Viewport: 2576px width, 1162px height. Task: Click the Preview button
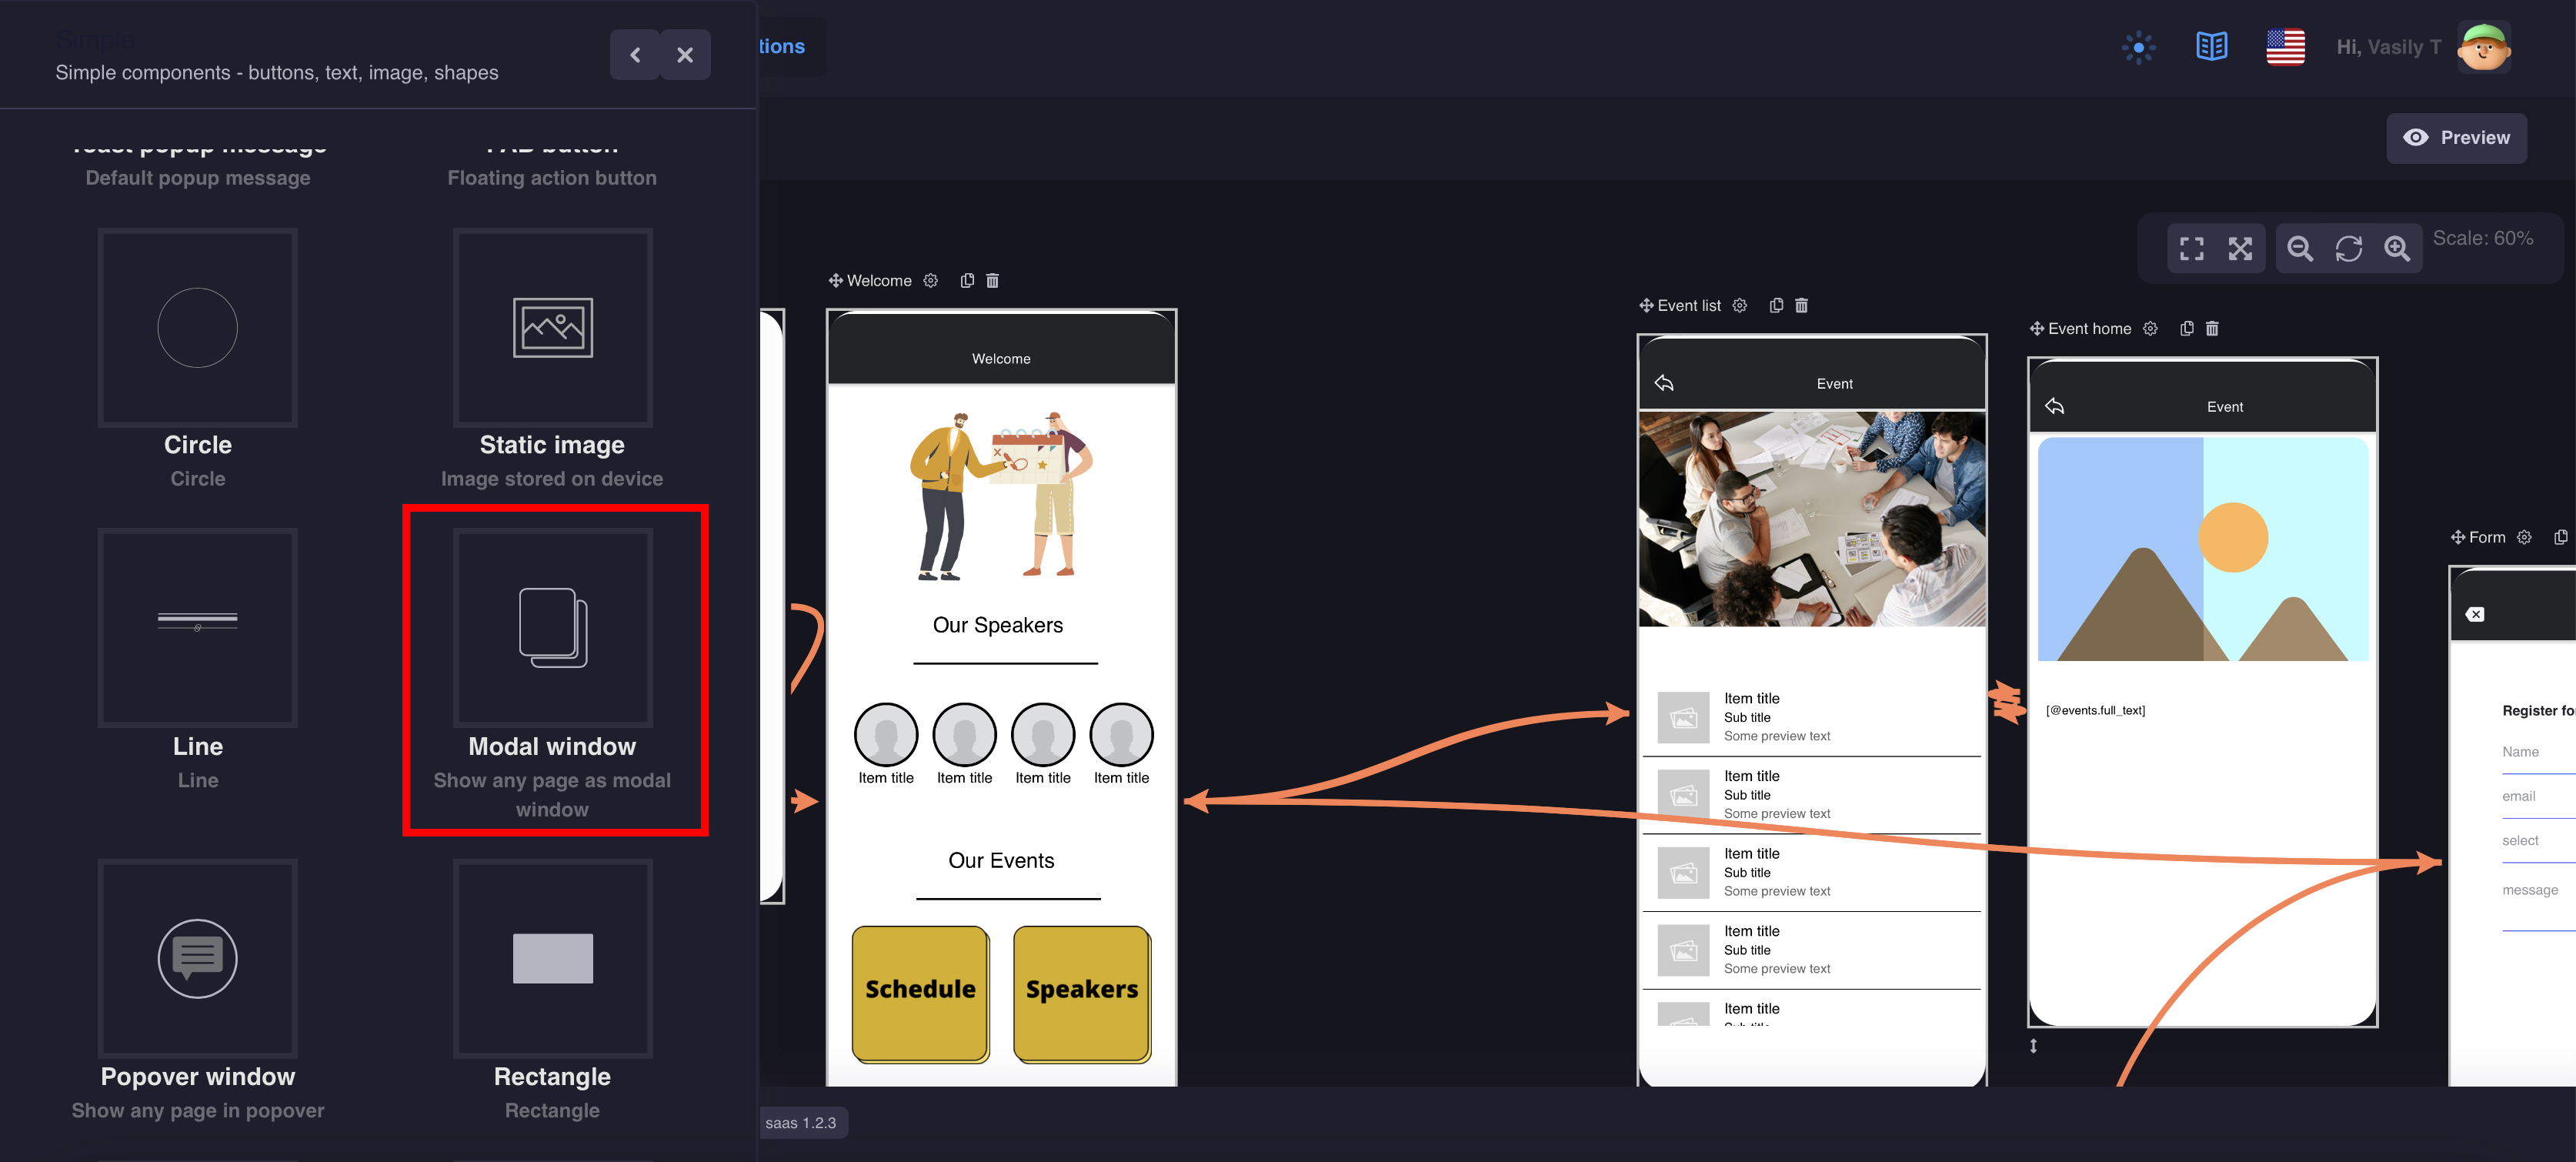[2456, 138]
